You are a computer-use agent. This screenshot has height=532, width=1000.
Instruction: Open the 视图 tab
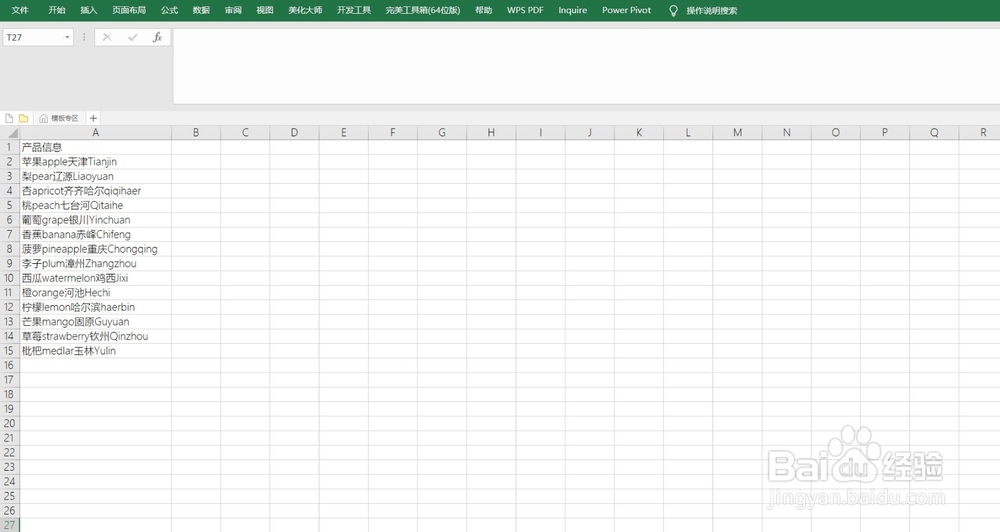click(x=265, y=10)
